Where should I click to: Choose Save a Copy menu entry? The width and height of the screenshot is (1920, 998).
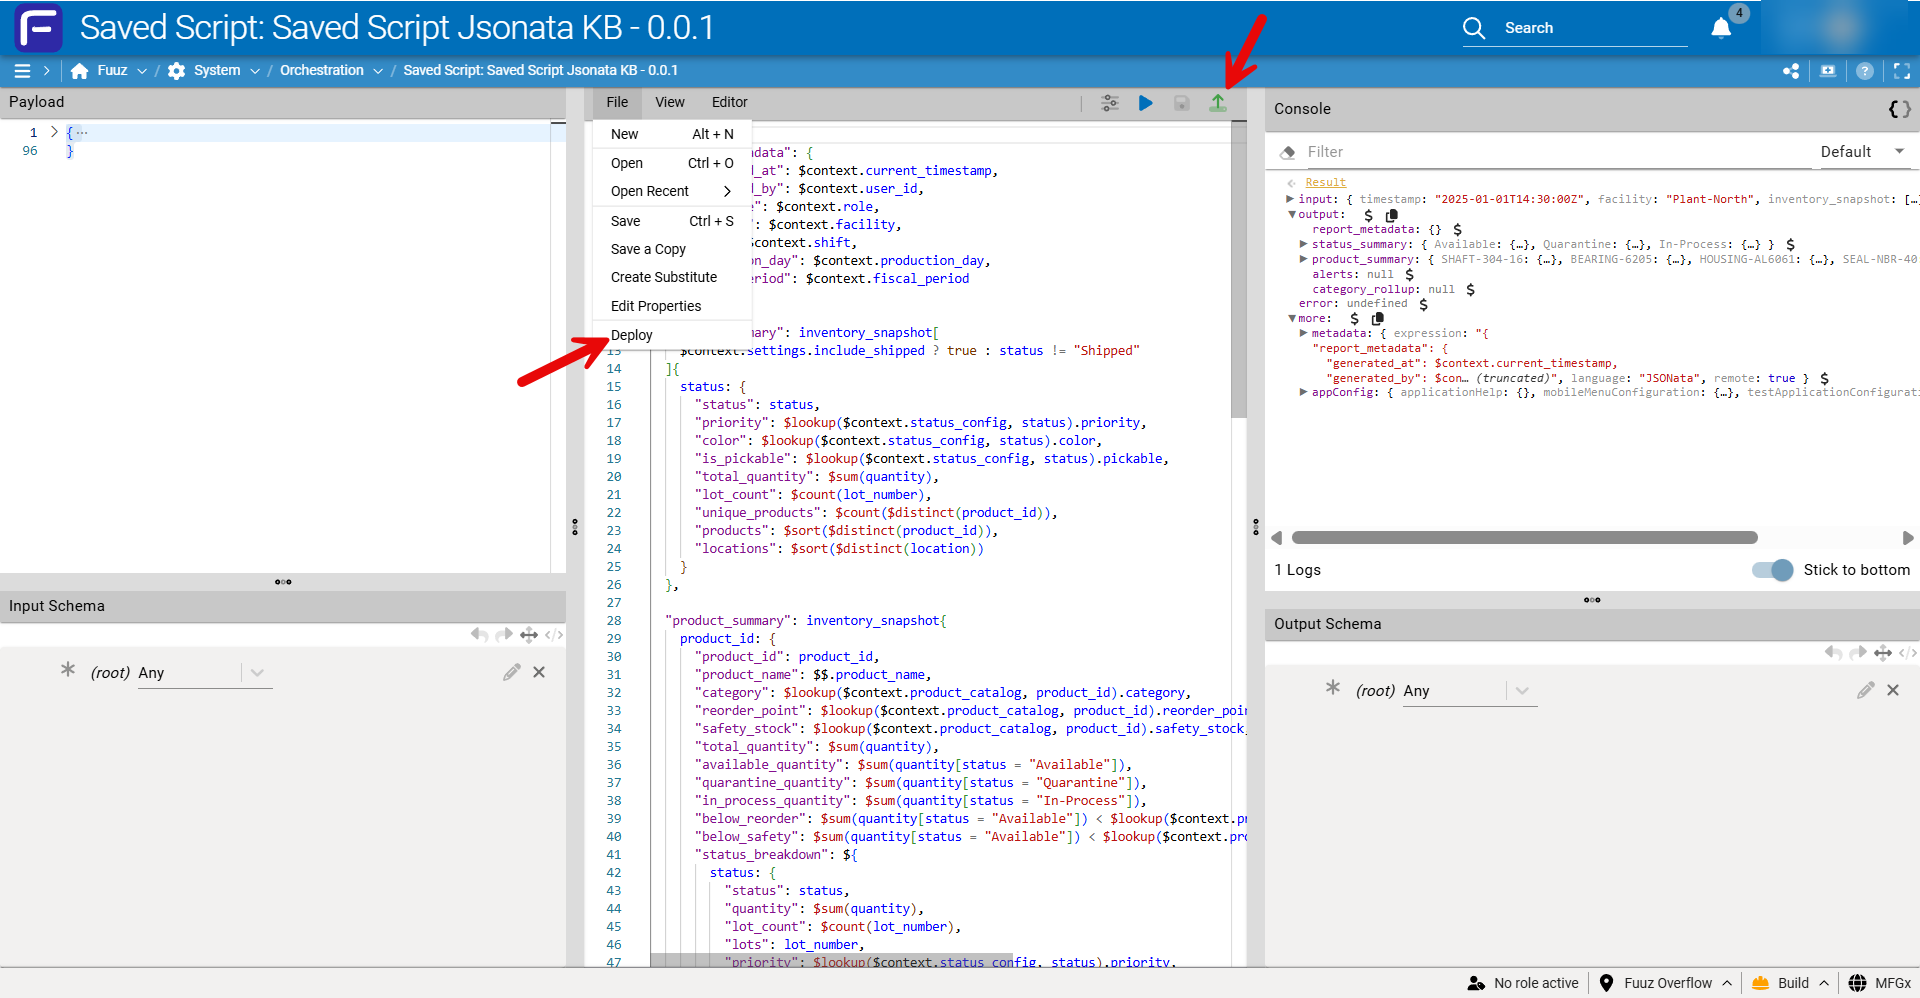coord(648,249)
